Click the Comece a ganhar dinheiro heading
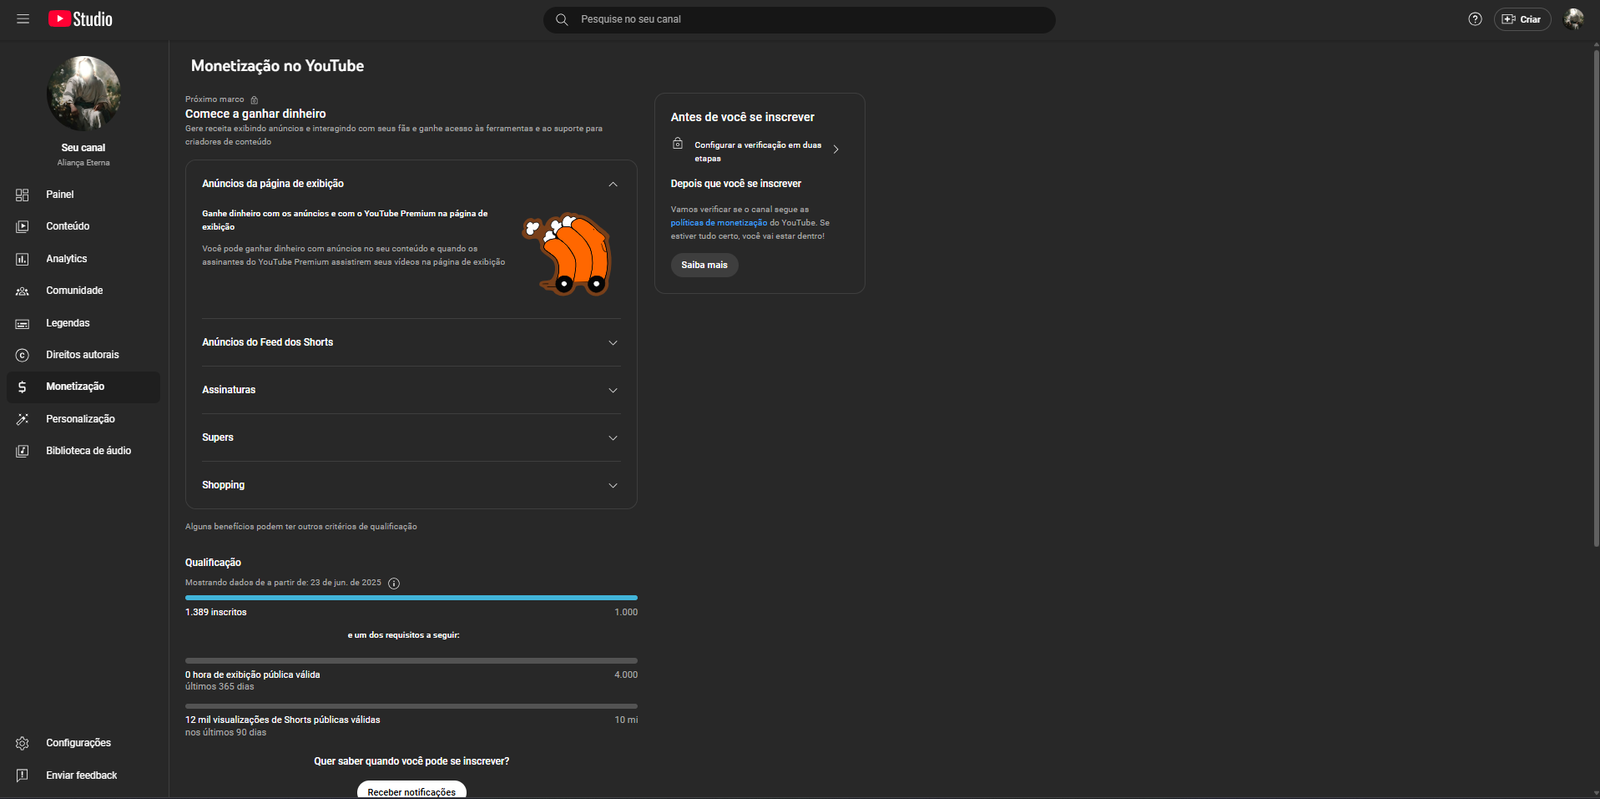The image size is (1600, 799). 255,114
